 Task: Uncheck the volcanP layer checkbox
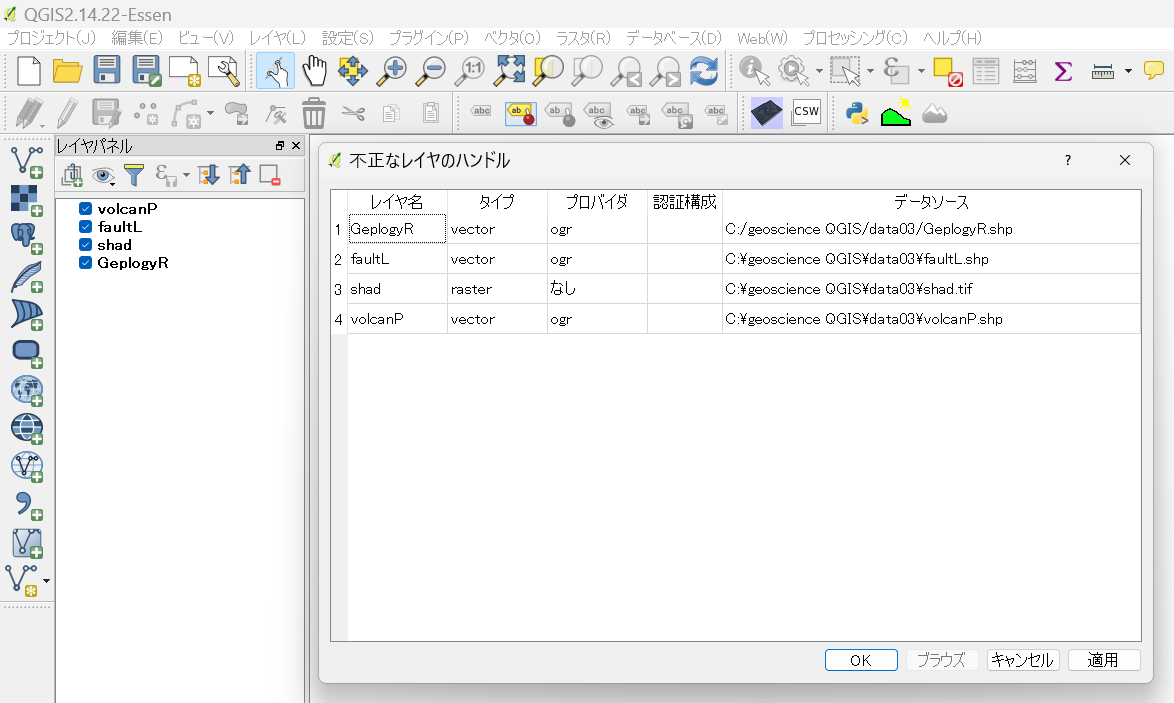pos(85,209)
